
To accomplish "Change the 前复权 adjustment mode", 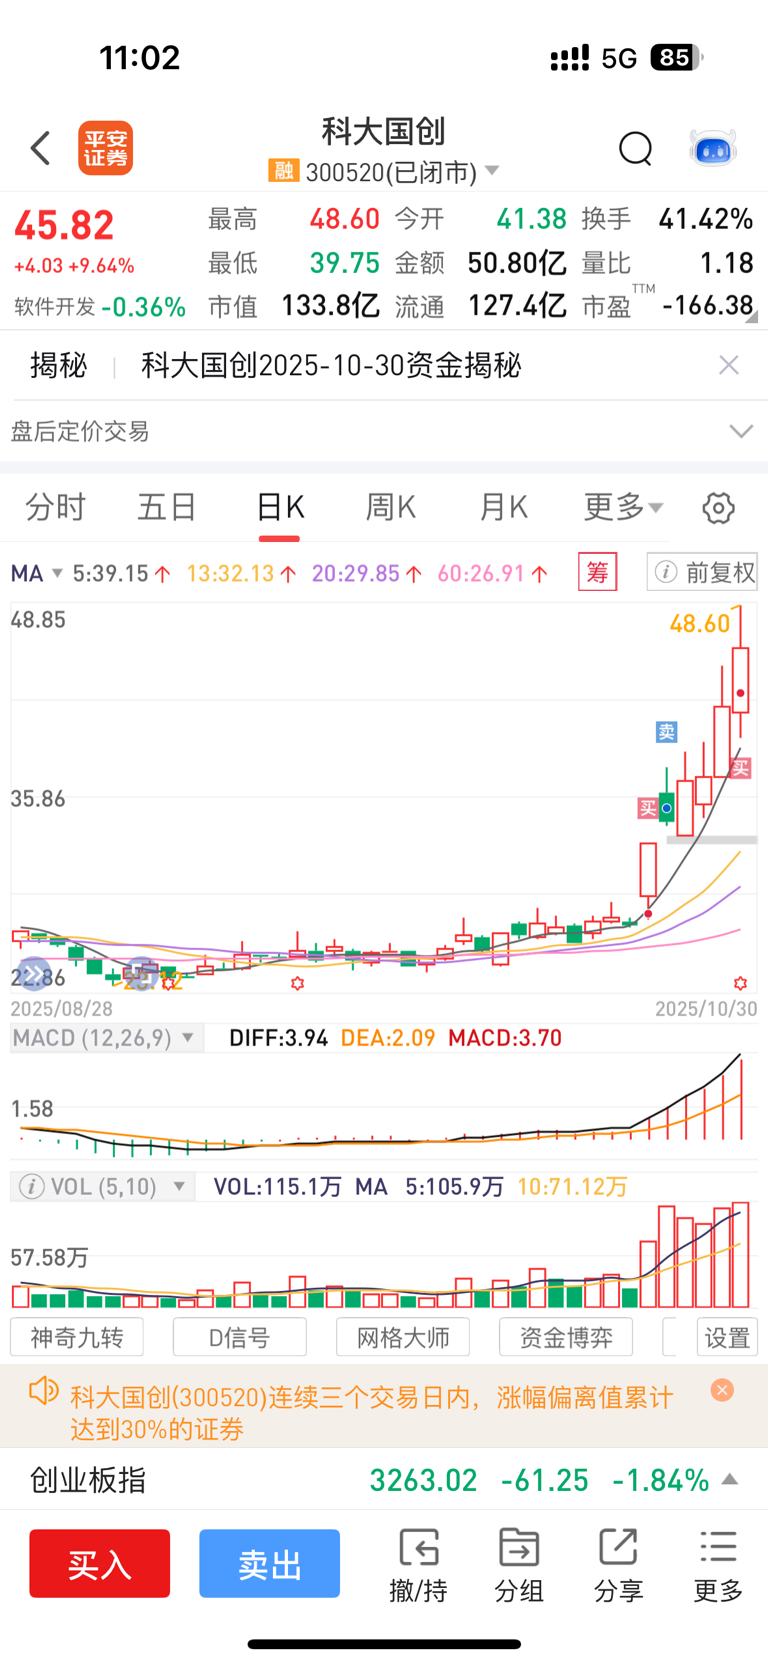I will pyautogui.click(x=702, y=572).
